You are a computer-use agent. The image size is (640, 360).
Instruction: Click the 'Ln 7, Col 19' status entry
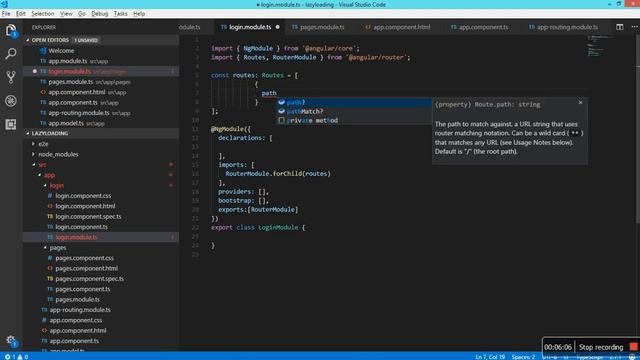click(490, 357)
